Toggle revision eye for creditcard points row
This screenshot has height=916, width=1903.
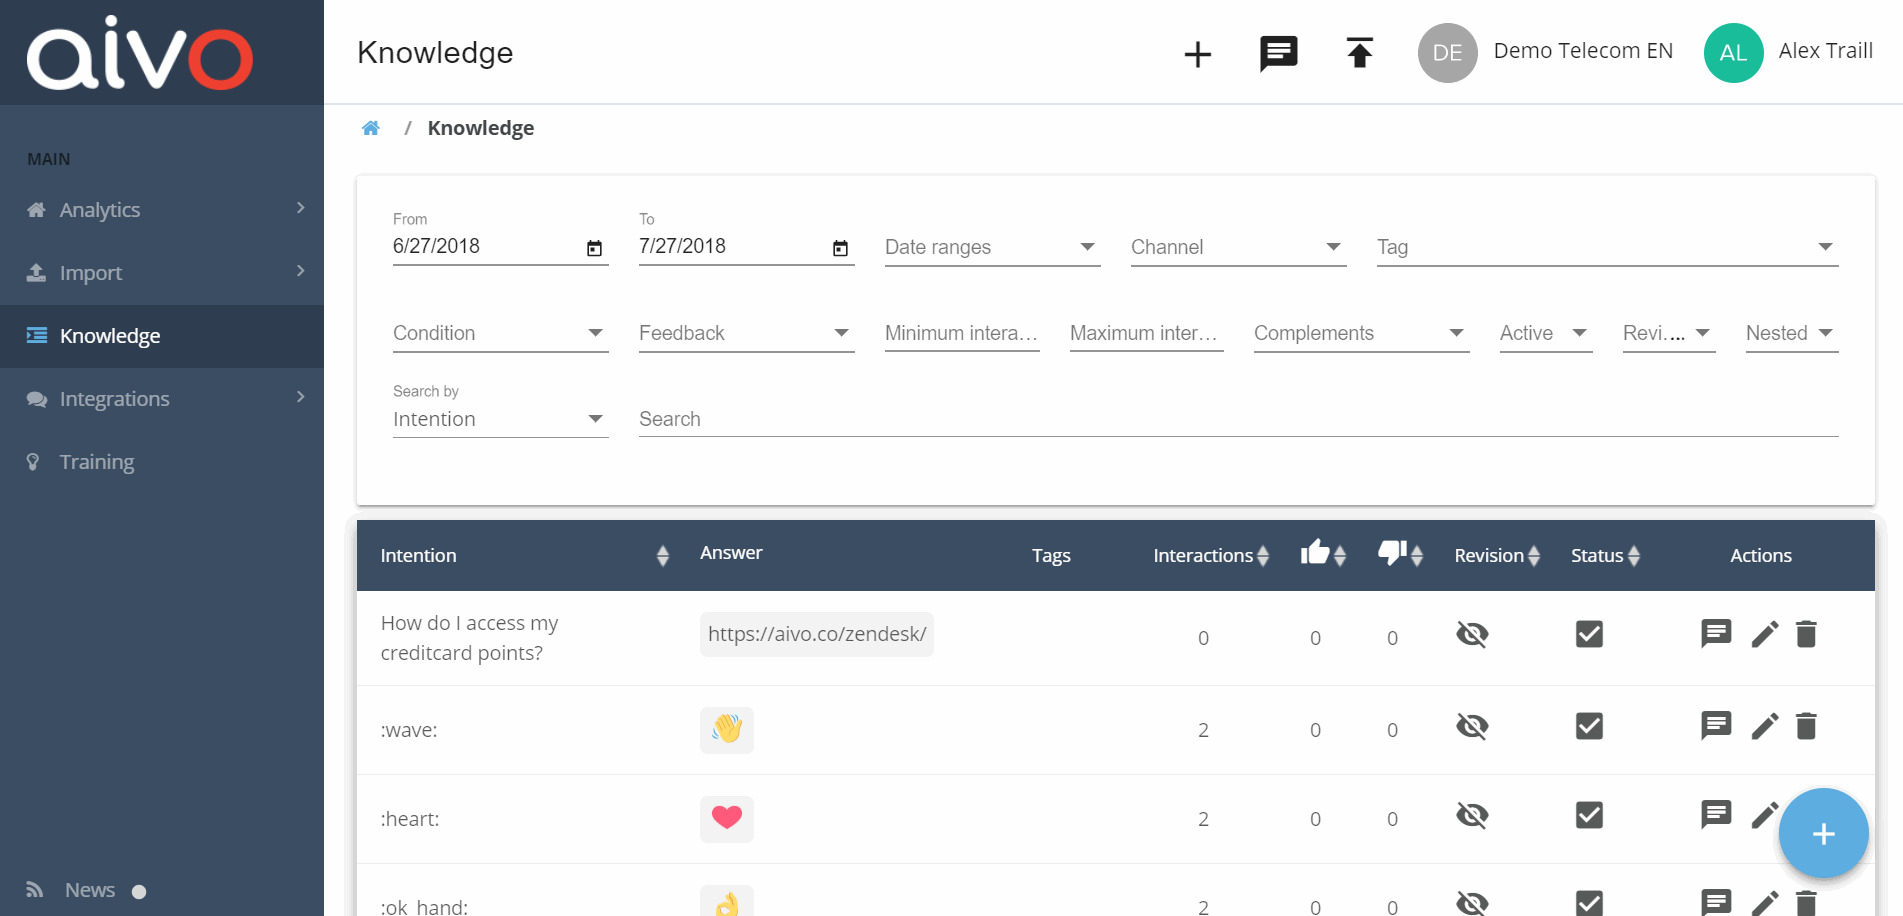pyautogui.click(x=1472, y=634)
